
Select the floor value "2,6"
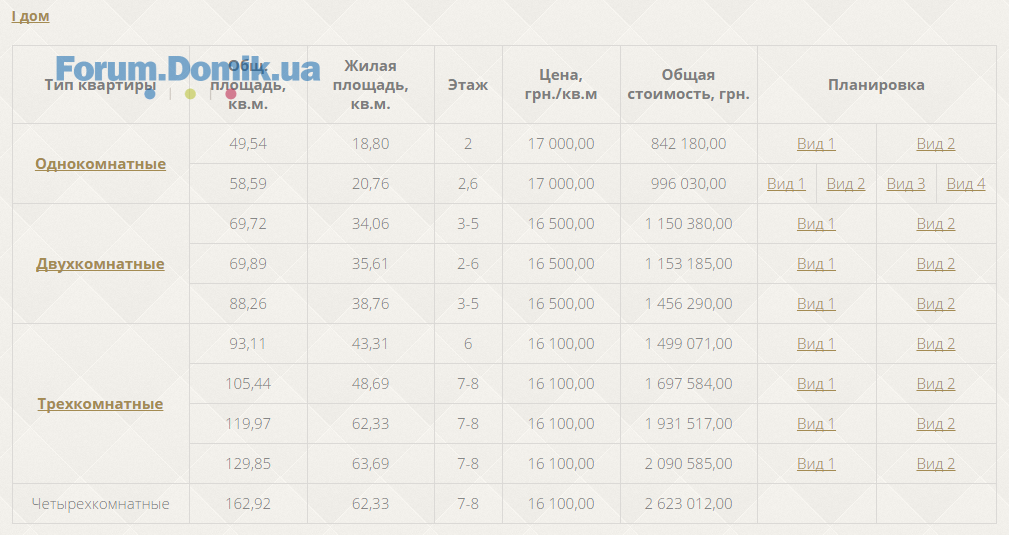[468, 183]
